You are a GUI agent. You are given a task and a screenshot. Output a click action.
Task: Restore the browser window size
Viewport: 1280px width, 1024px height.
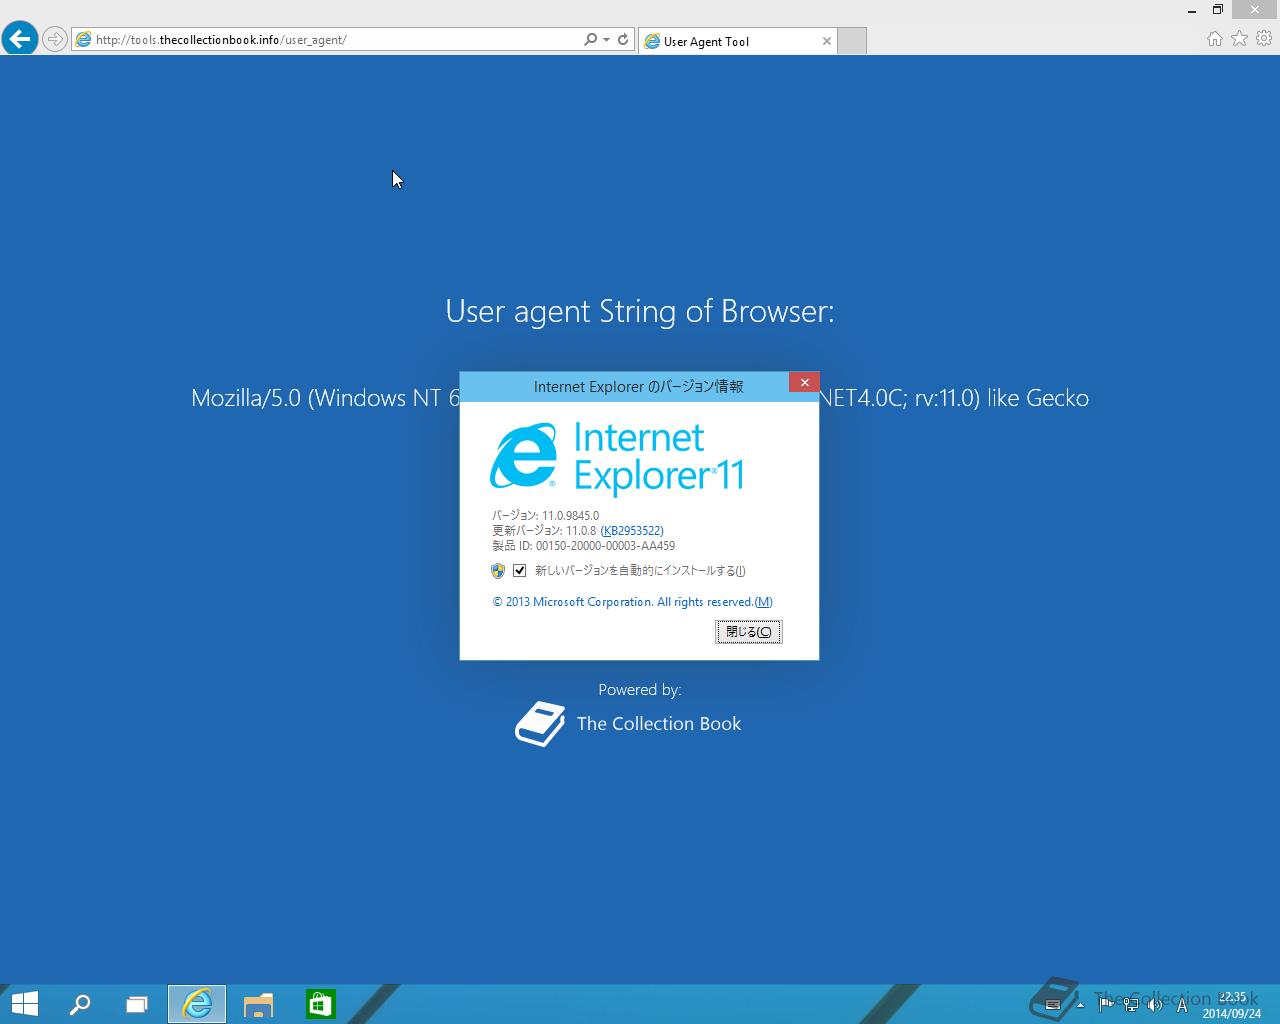pyautogui.click(x=1218, y=9)
